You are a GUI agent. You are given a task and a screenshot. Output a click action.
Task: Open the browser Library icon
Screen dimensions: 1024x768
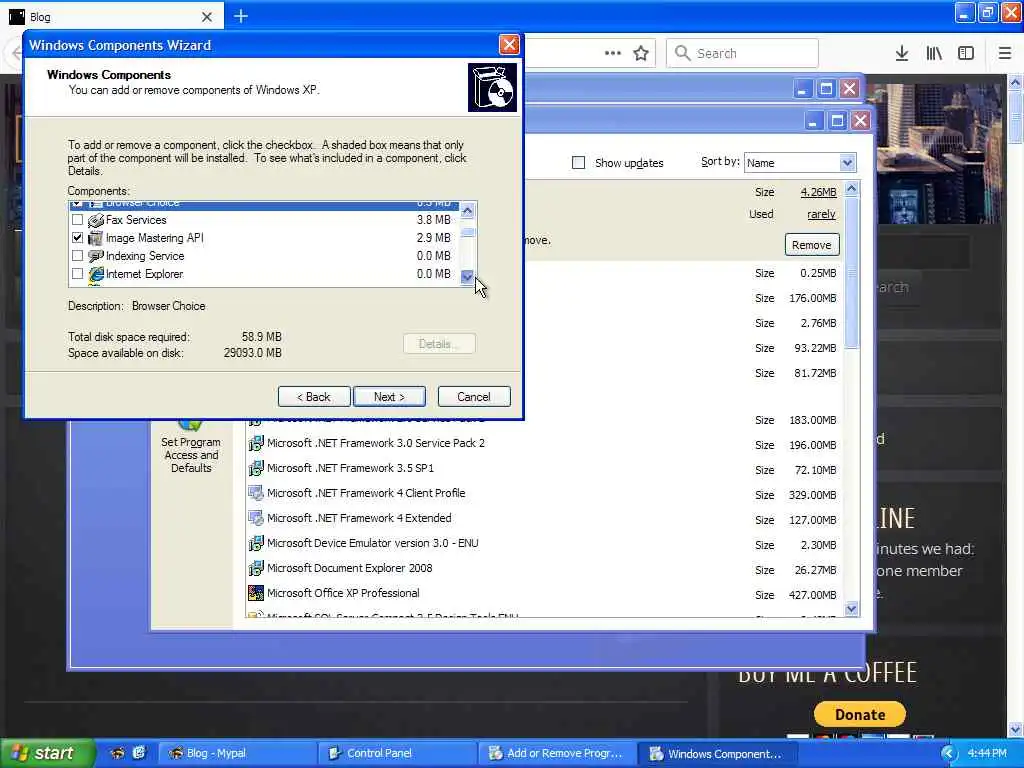tap(934, 53)
